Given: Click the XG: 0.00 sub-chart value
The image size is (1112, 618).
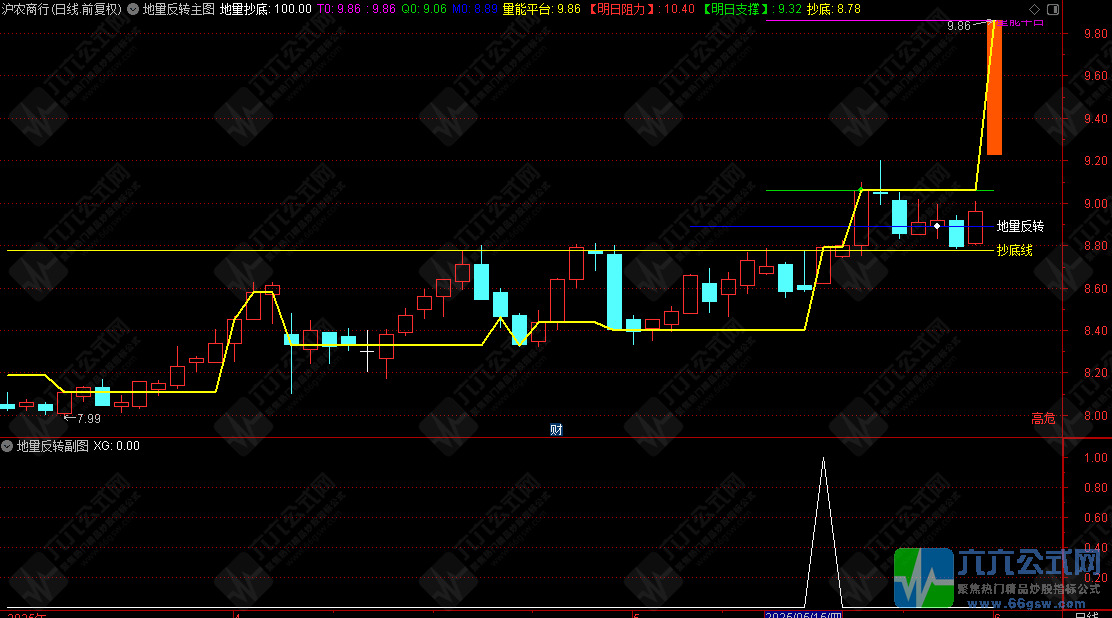Looking at the screenshot, I should pos(116,446).
